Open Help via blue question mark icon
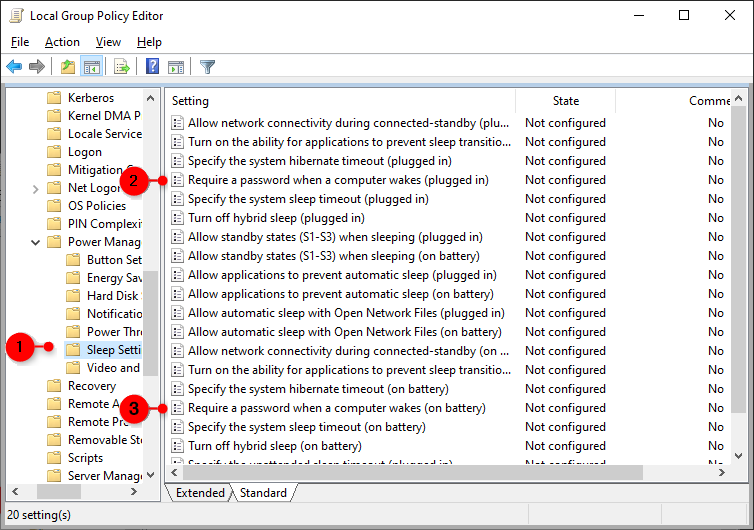This screenshot has height=530, width=754. (x=152, y=67)
